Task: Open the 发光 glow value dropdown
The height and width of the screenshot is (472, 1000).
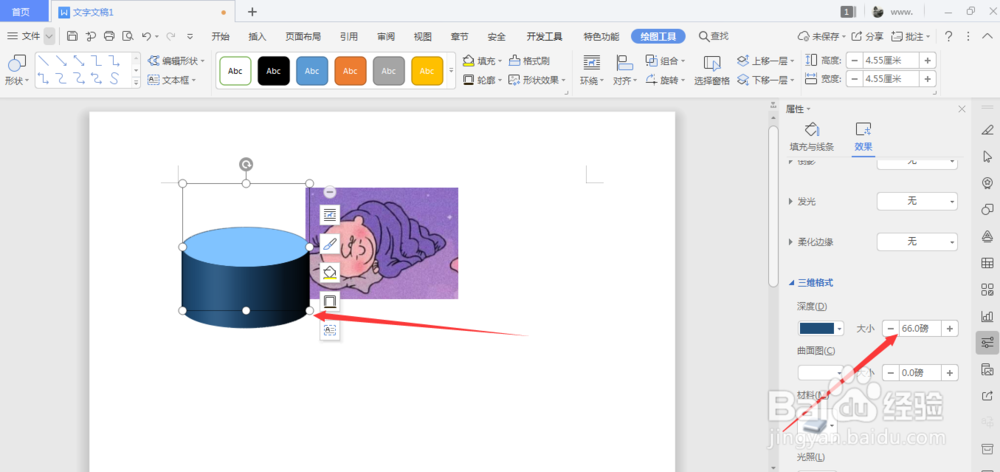Action: (x=917, y=202)
